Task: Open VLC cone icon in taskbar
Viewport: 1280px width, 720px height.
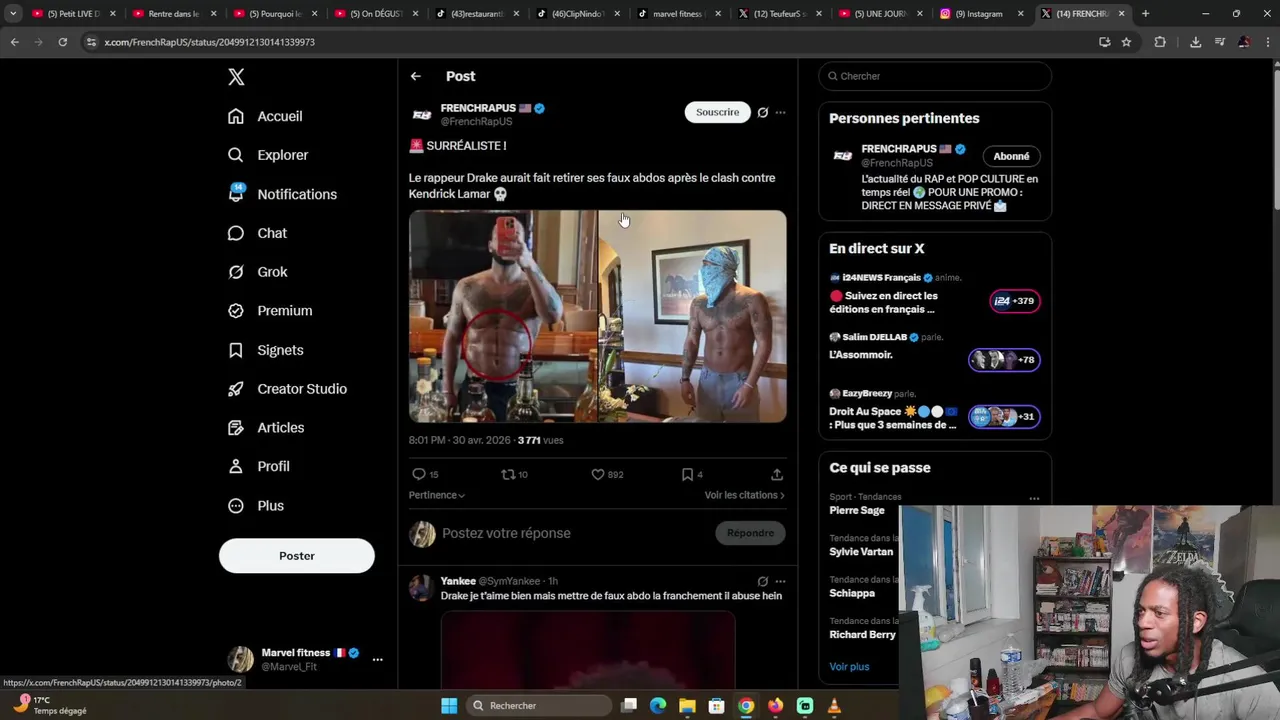Action: point(834,706)
